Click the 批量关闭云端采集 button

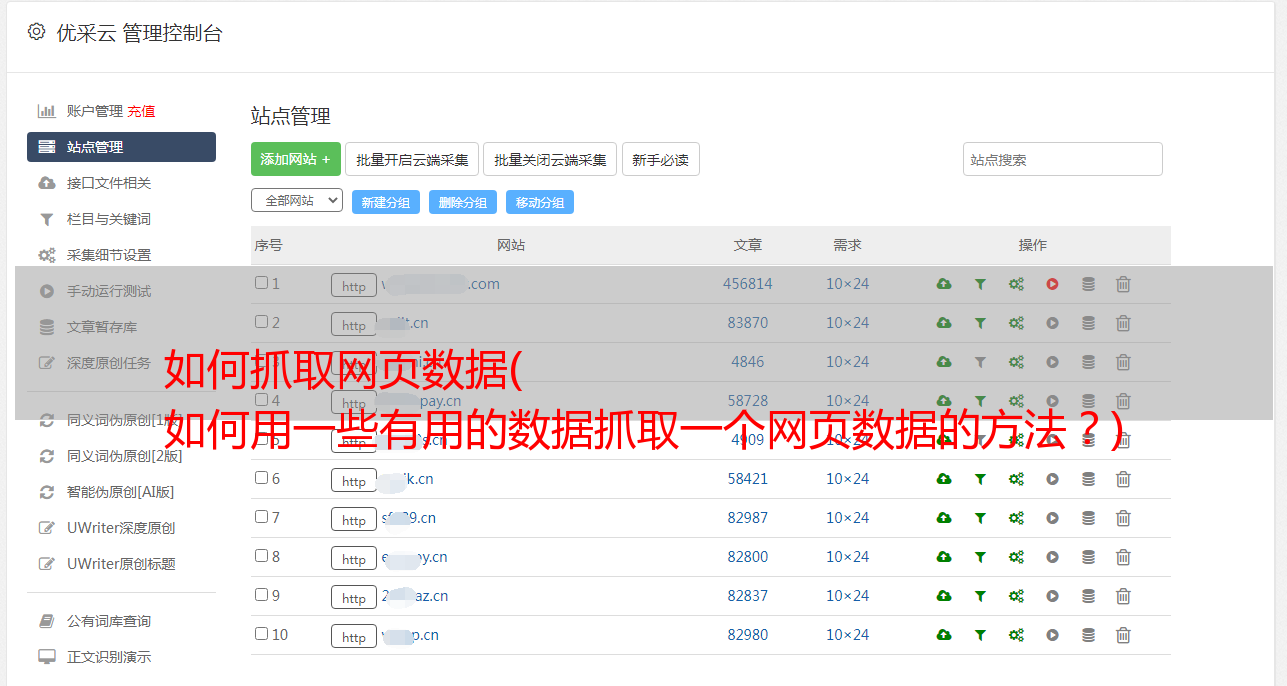pyautogui.click(x=550, y=159)
